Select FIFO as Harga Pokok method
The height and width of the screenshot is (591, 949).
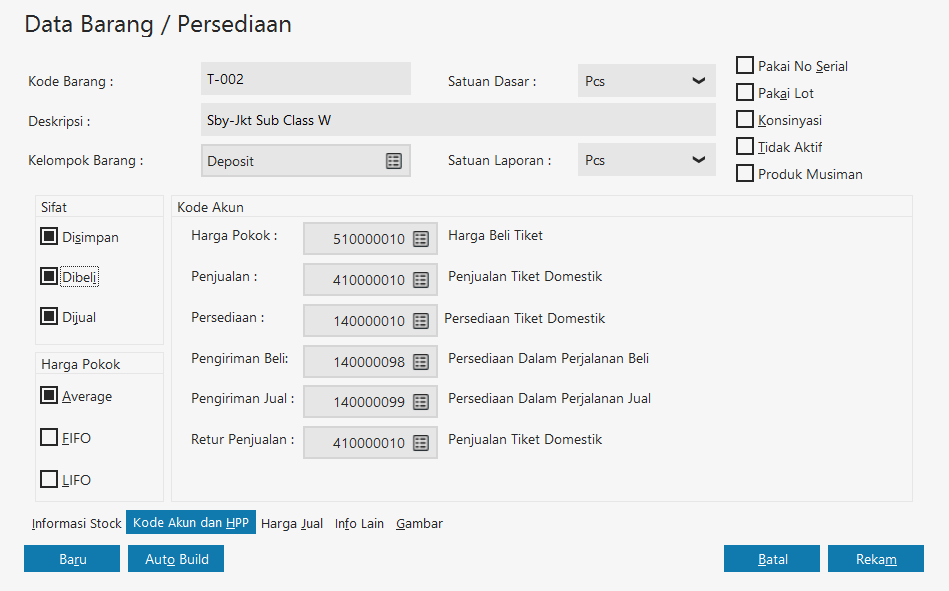49,437
